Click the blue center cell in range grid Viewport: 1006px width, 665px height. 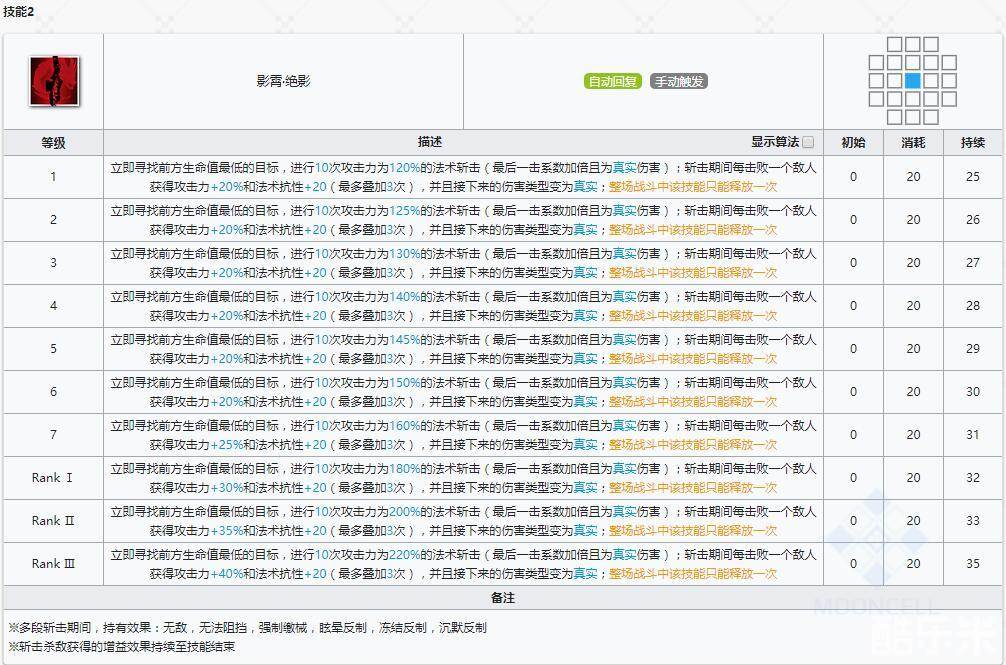pyautogui.click(x=912, y=81)
